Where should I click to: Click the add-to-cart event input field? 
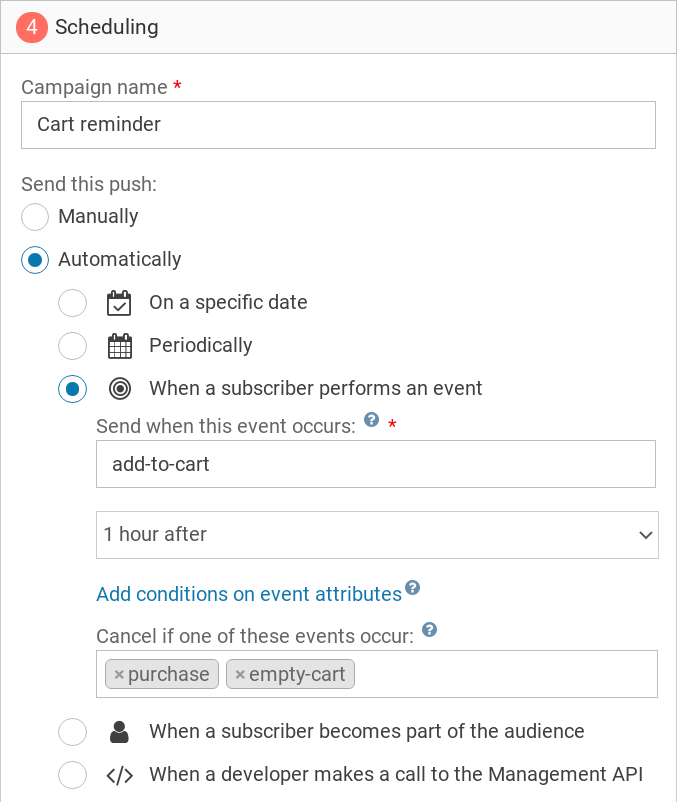[x=375, y=464]
